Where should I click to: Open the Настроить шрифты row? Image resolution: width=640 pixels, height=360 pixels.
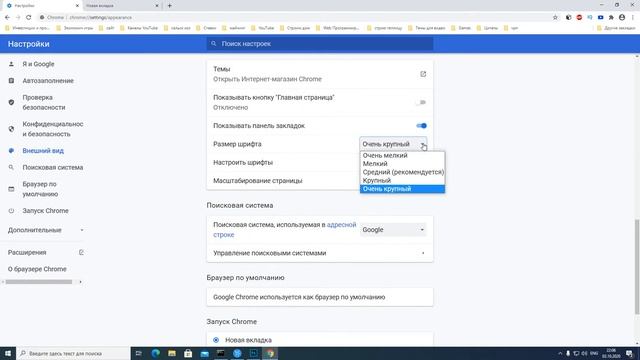tap(320, 162)
